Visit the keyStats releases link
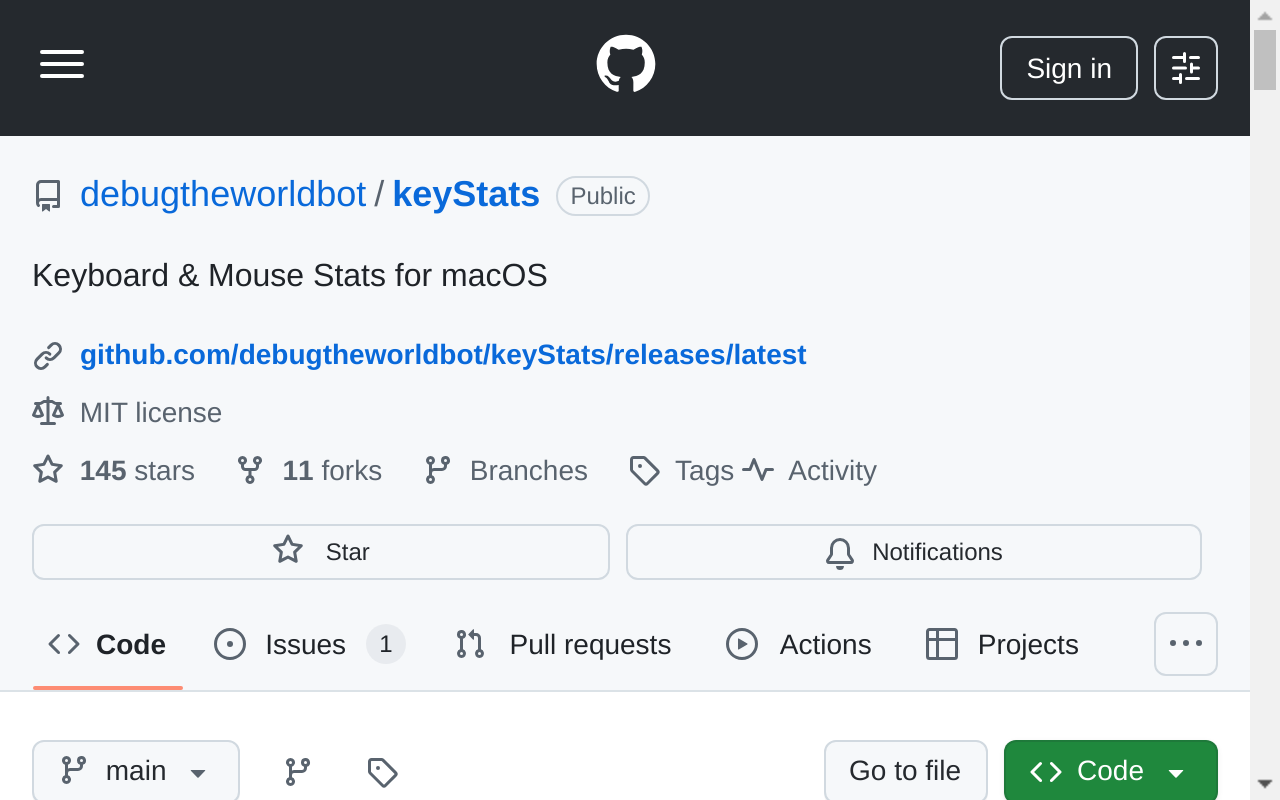This screenshot has height=800, width=1280. (x=443, y=354)
